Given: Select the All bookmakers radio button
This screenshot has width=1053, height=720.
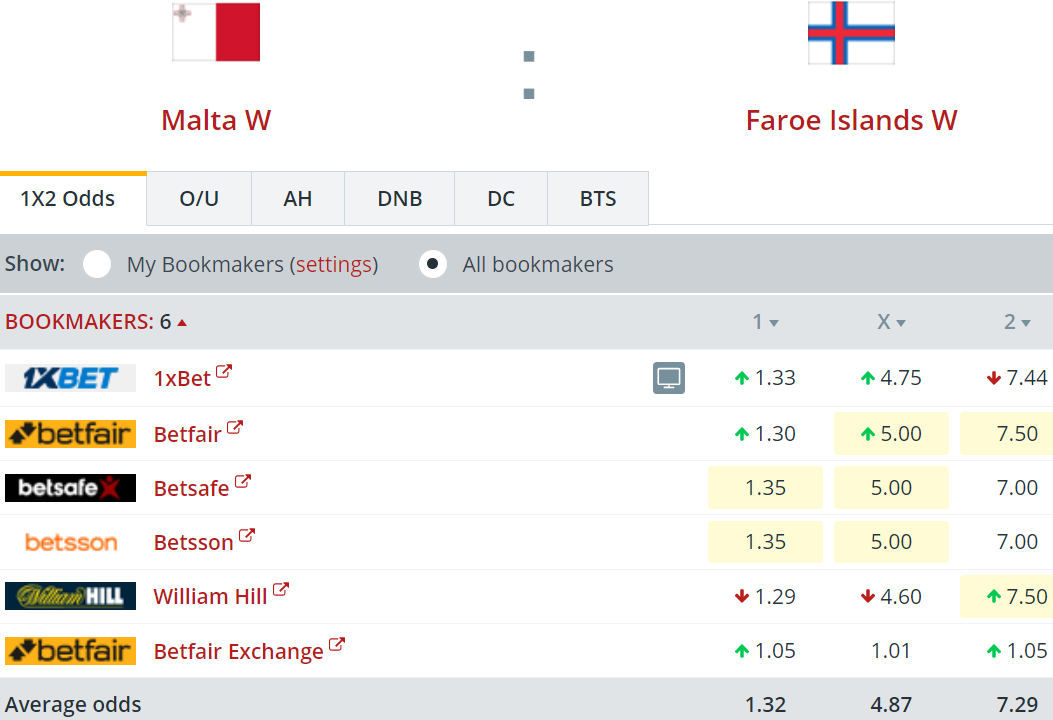Looking at the screenshot, I should click(x=432, y=264).
